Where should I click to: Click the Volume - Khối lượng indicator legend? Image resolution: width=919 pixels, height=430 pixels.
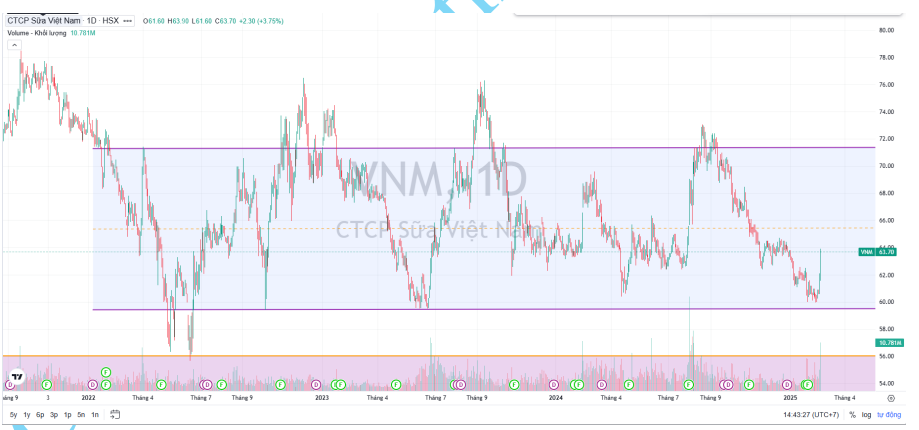click(x=37, y=33)
